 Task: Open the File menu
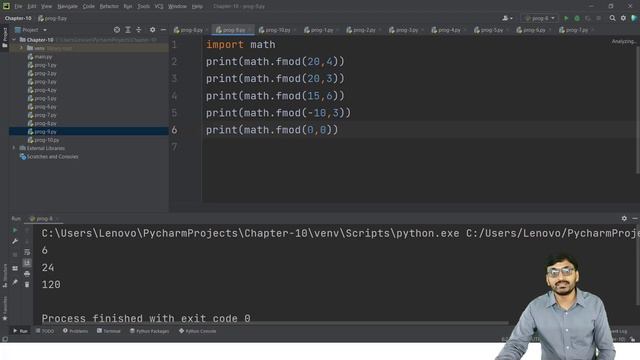point(18,7)
